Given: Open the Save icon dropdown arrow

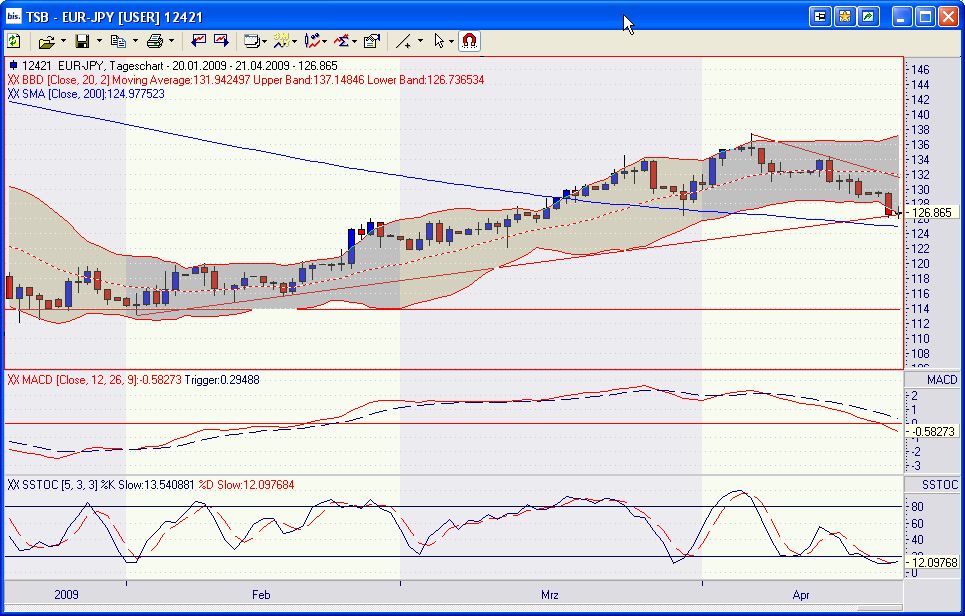Looking at the screenshot, I should [97, 41].
